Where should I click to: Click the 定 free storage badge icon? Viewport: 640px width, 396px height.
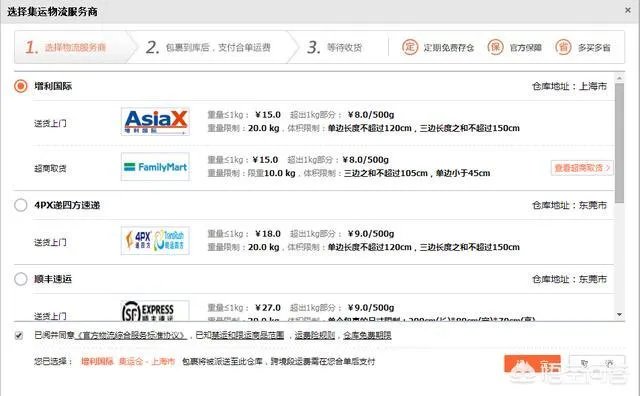tap(410, 47)
